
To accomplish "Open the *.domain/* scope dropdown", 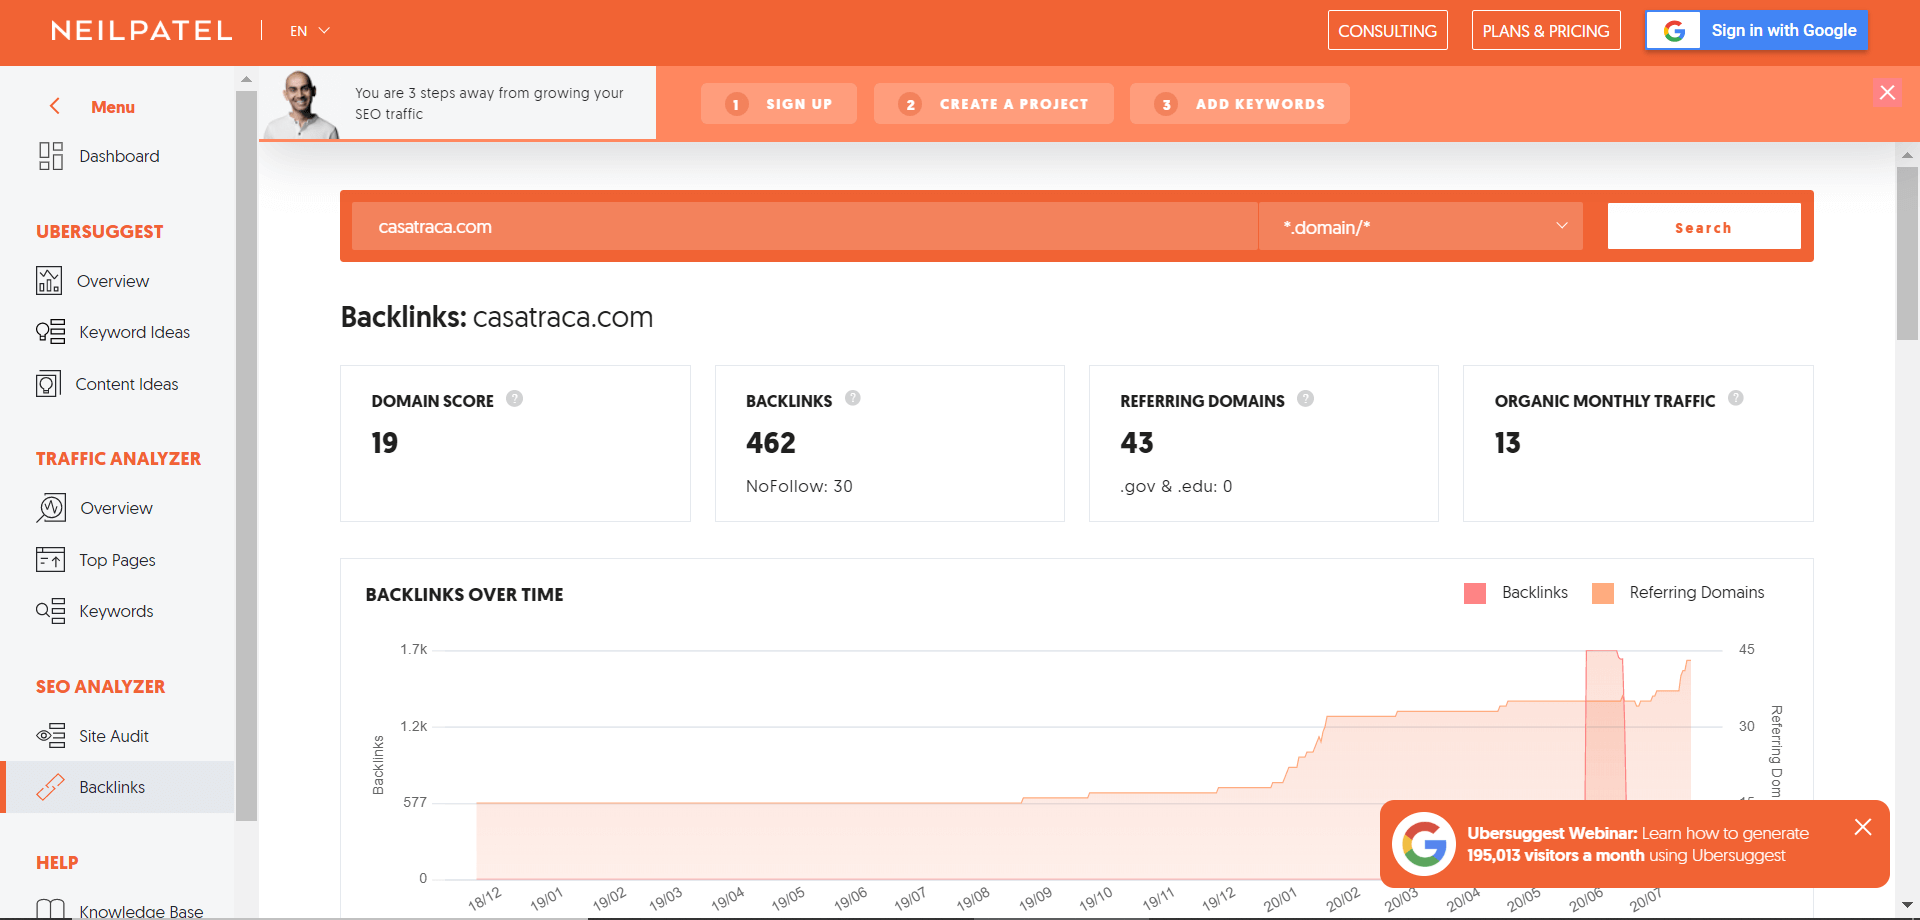I will (1421, 227).
